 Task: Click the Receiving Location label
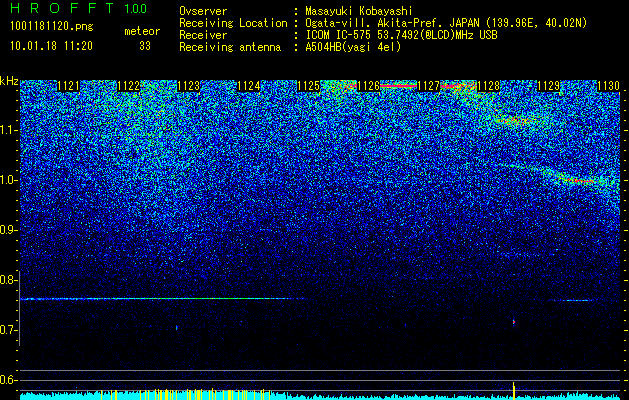point(233,23)
